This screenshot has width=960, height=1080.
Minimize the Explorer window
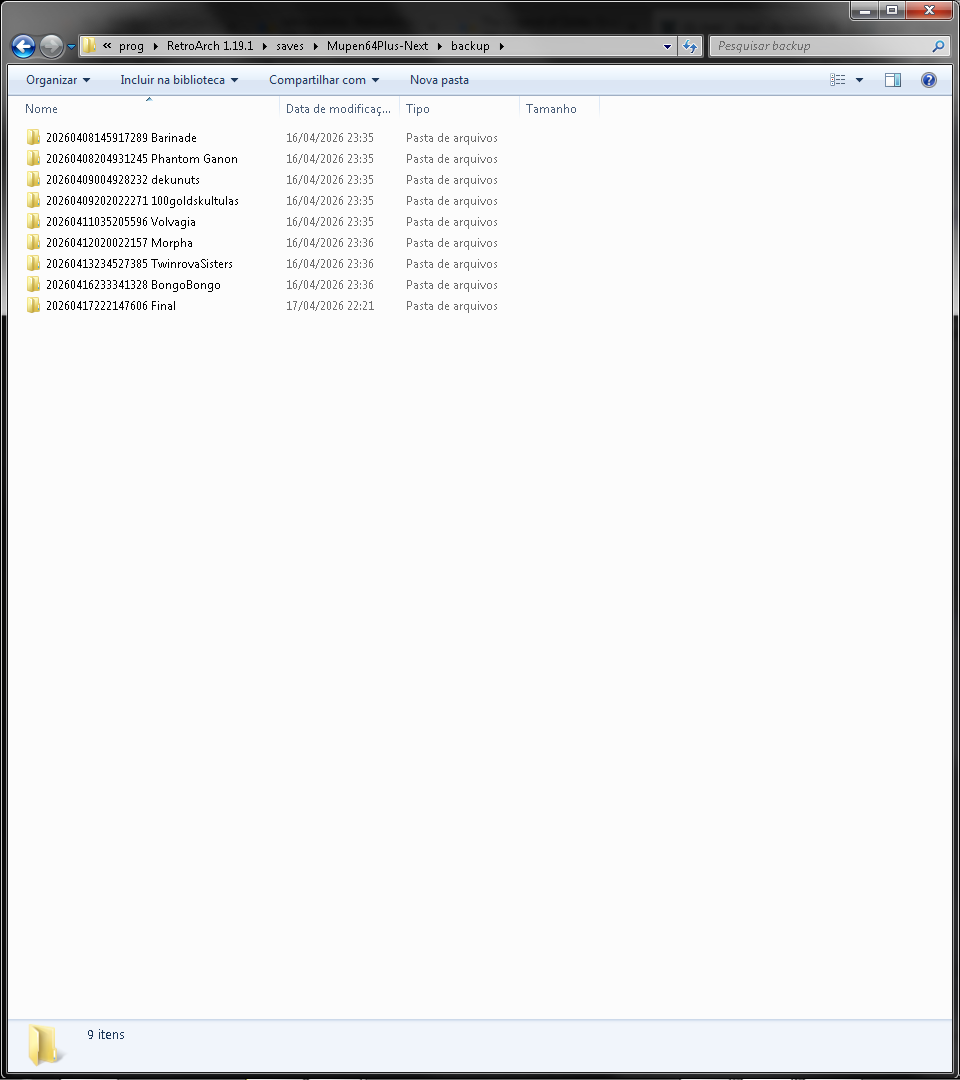[865, 10]
